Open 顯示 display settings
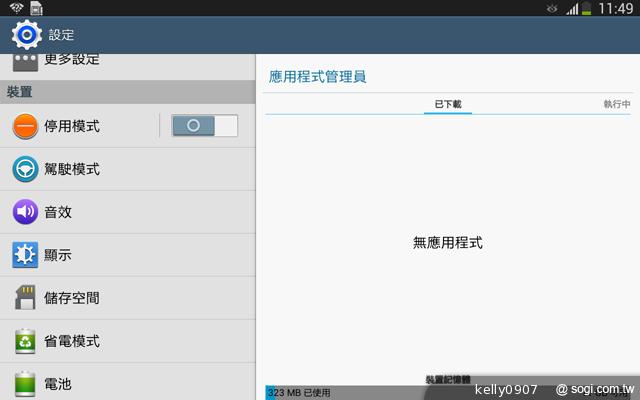The image size is (640, 400). [x=128, y=255]
